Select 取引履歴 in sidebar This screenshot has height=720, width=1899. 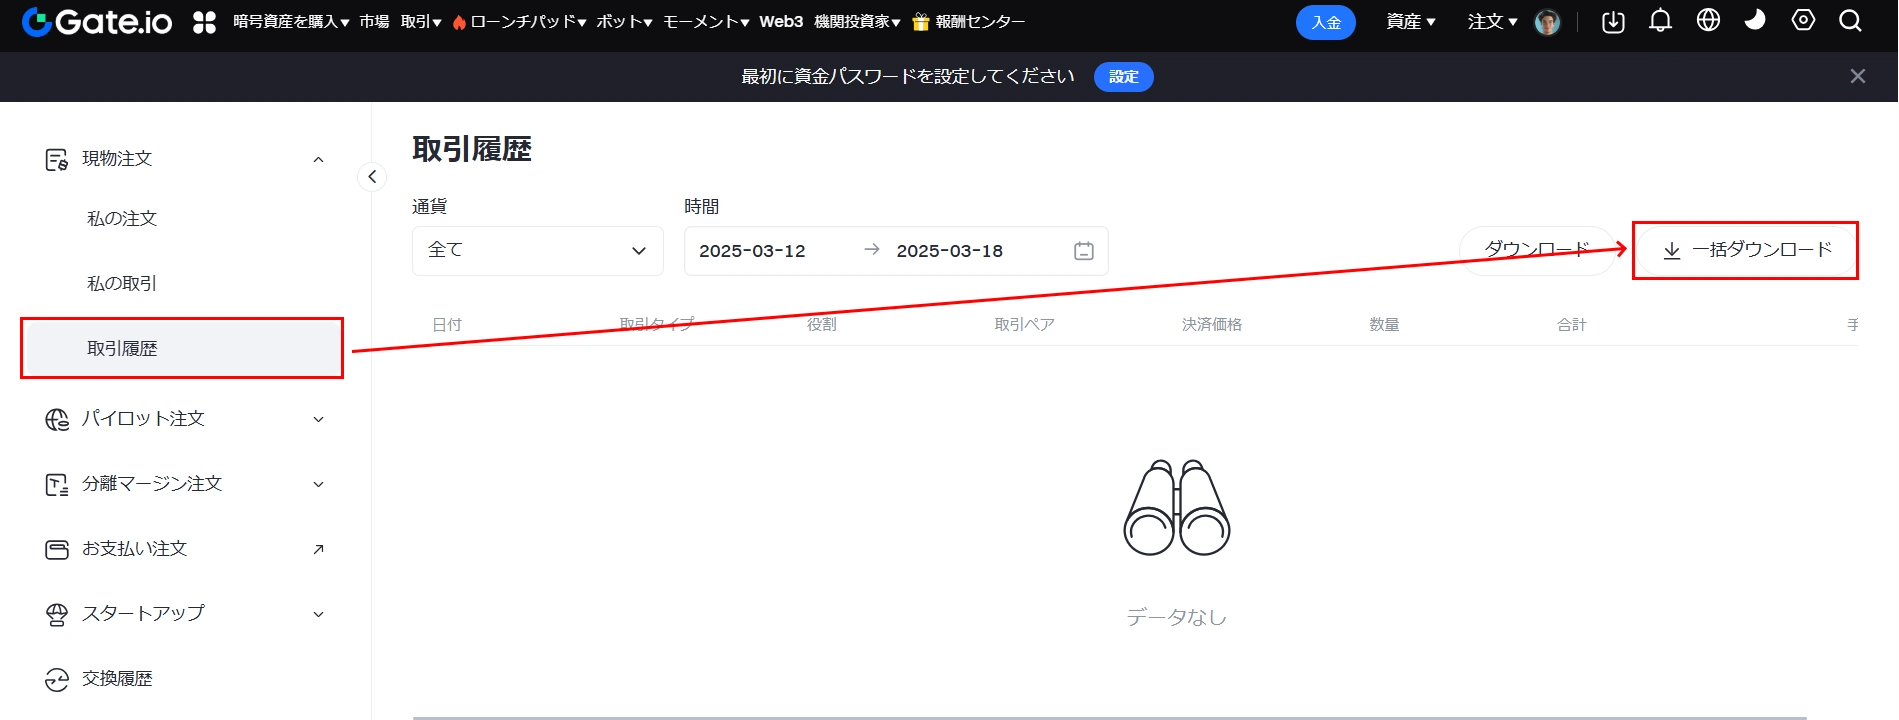click(x=182, y=349)
